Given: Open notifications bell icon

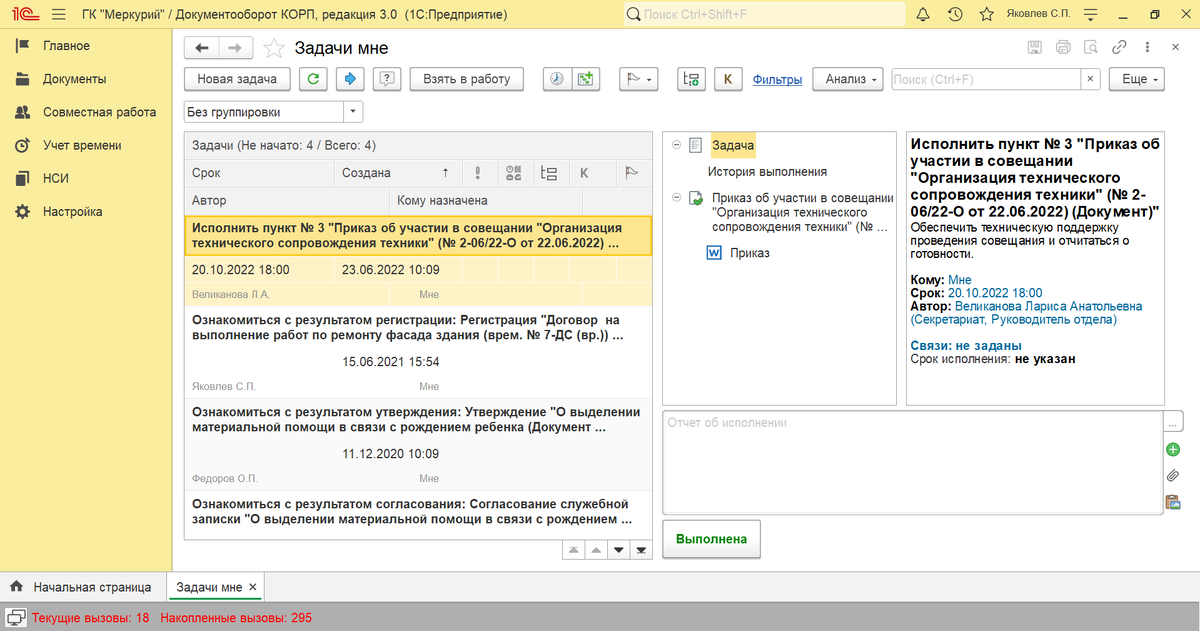Looking at the screenshot, I should coord(923,14).
